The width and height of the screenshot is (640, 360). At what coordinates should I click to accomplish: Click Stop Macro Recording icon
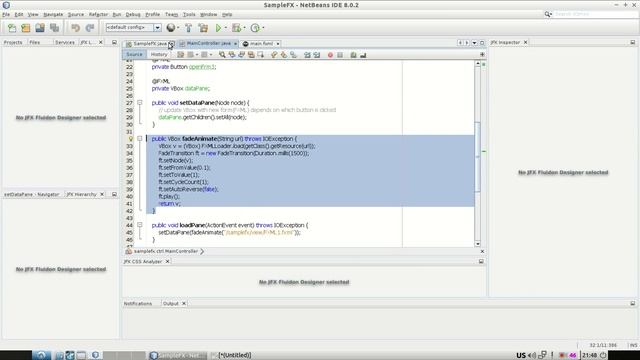pyautogui.click(x=340, y=55)
